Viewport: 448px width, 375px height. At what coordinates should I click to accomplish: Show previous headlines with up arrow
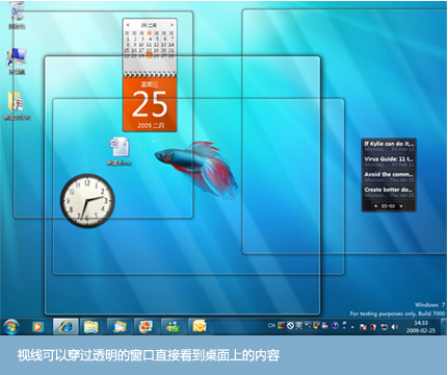[x=376, y=206]
